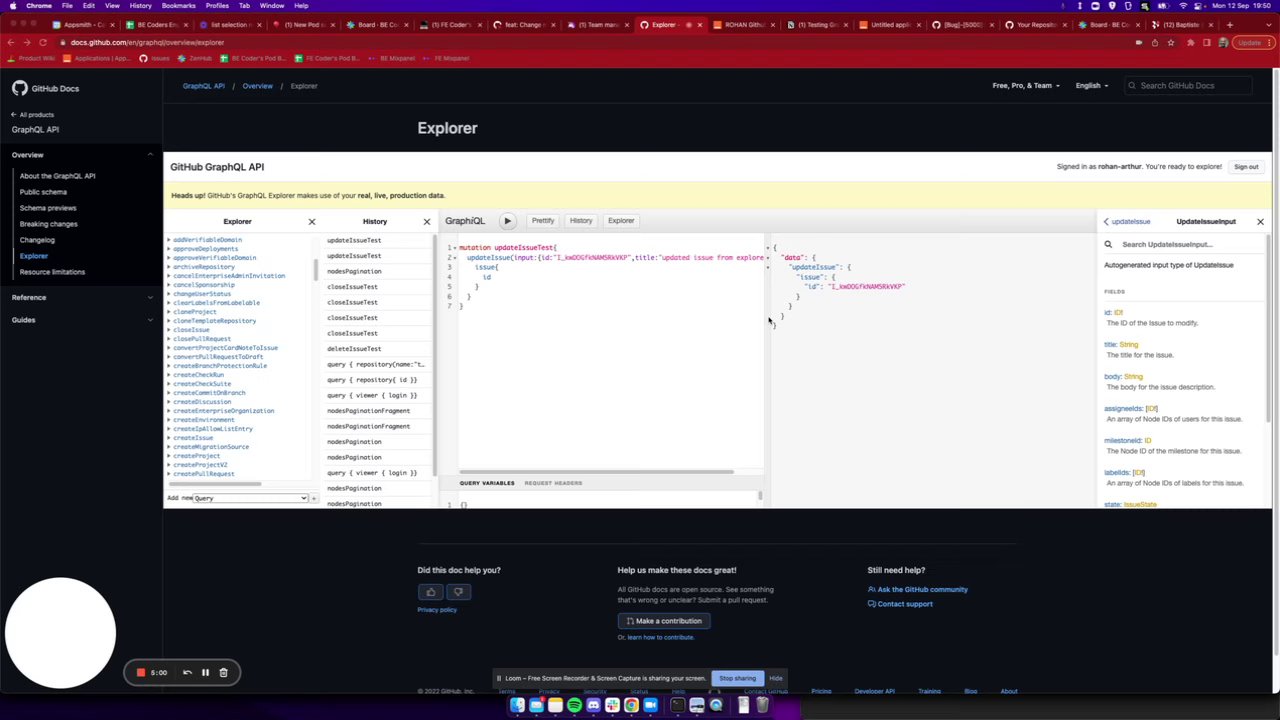Open Ask the GitHub community link
This screenshot has height=720, width=1280.
tap(918, 590)
